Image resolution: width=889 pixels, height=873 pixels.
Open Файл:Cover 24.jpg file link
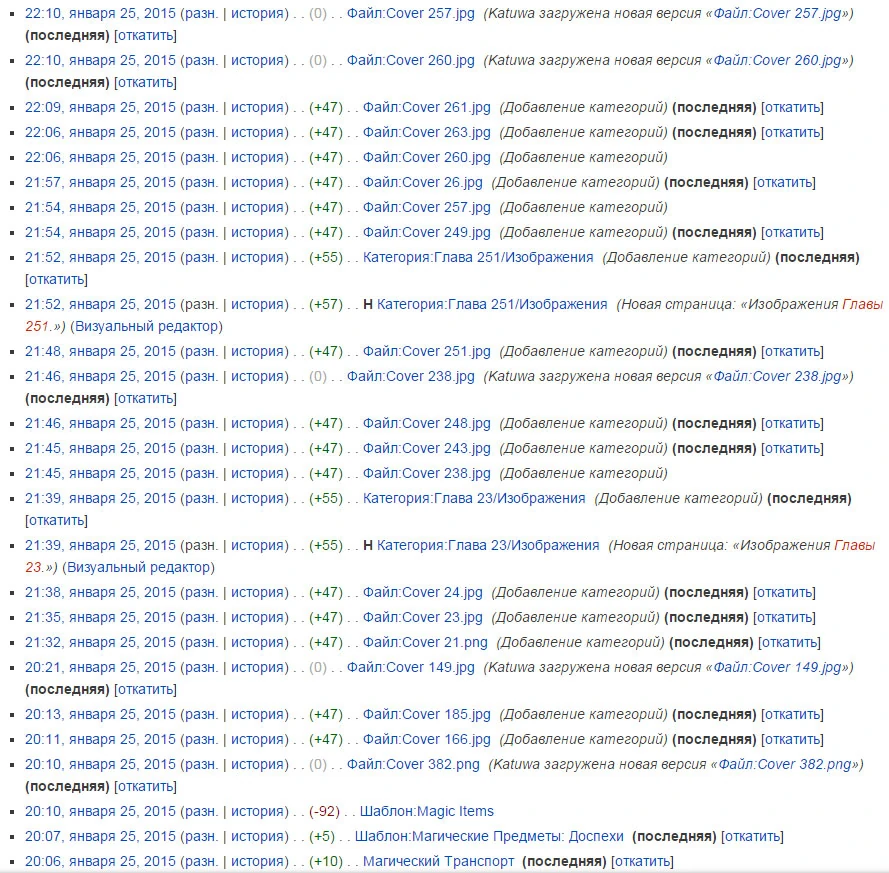(422, 592)
